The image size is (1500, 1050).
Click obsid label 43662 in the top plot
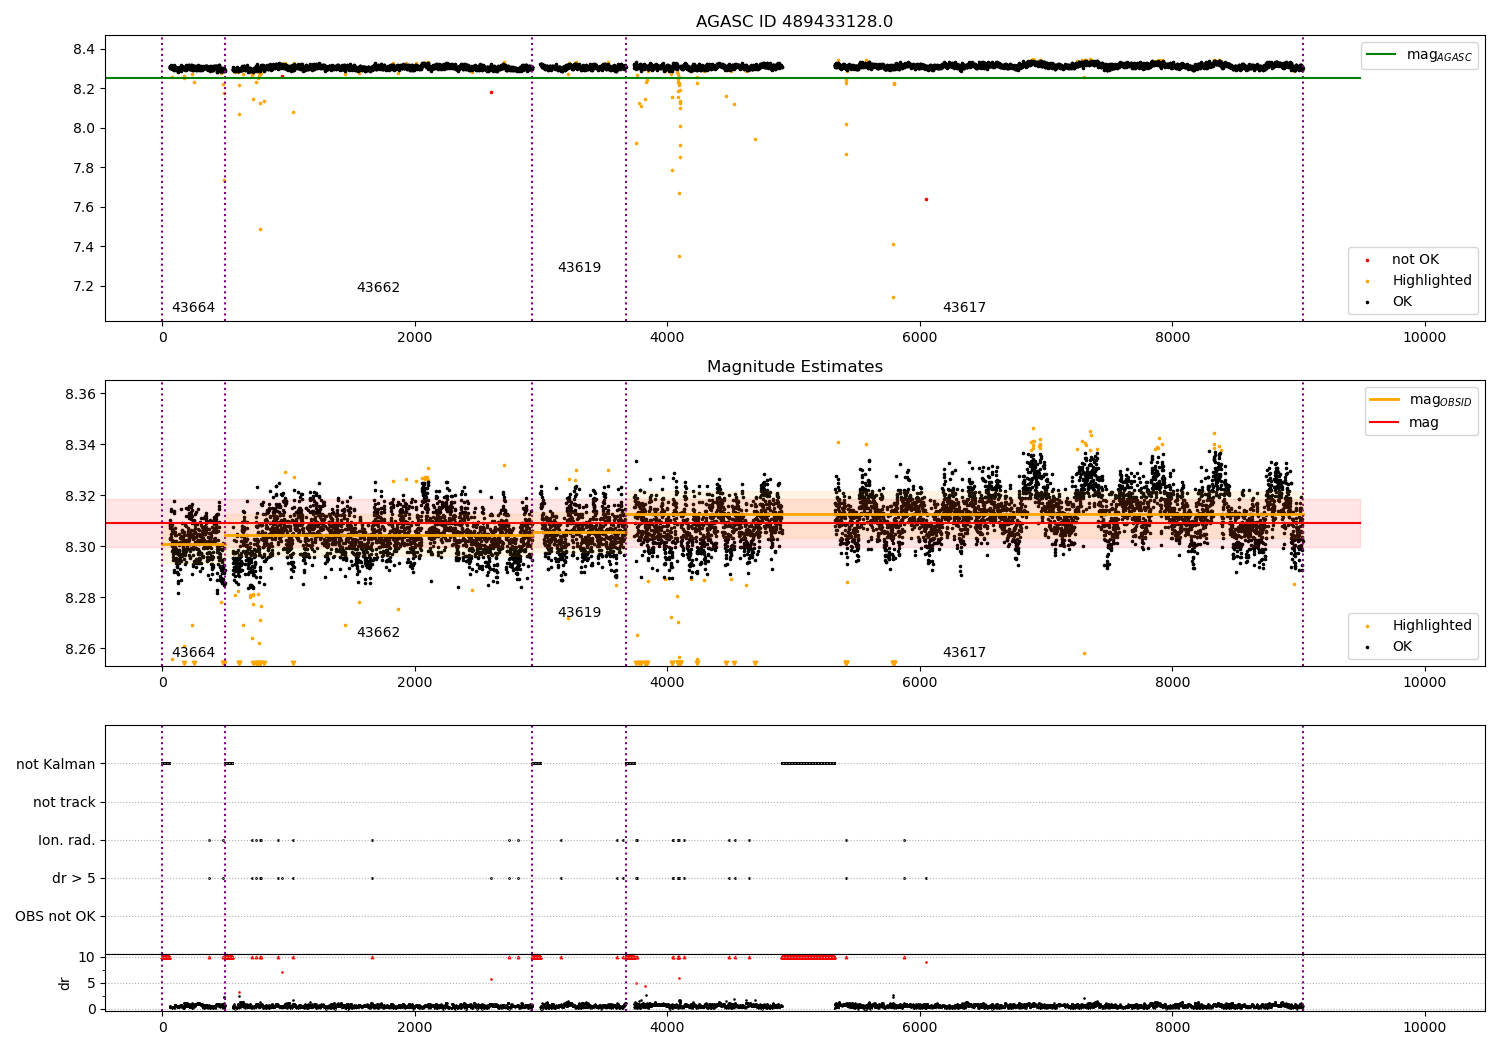tap(378, 288)
